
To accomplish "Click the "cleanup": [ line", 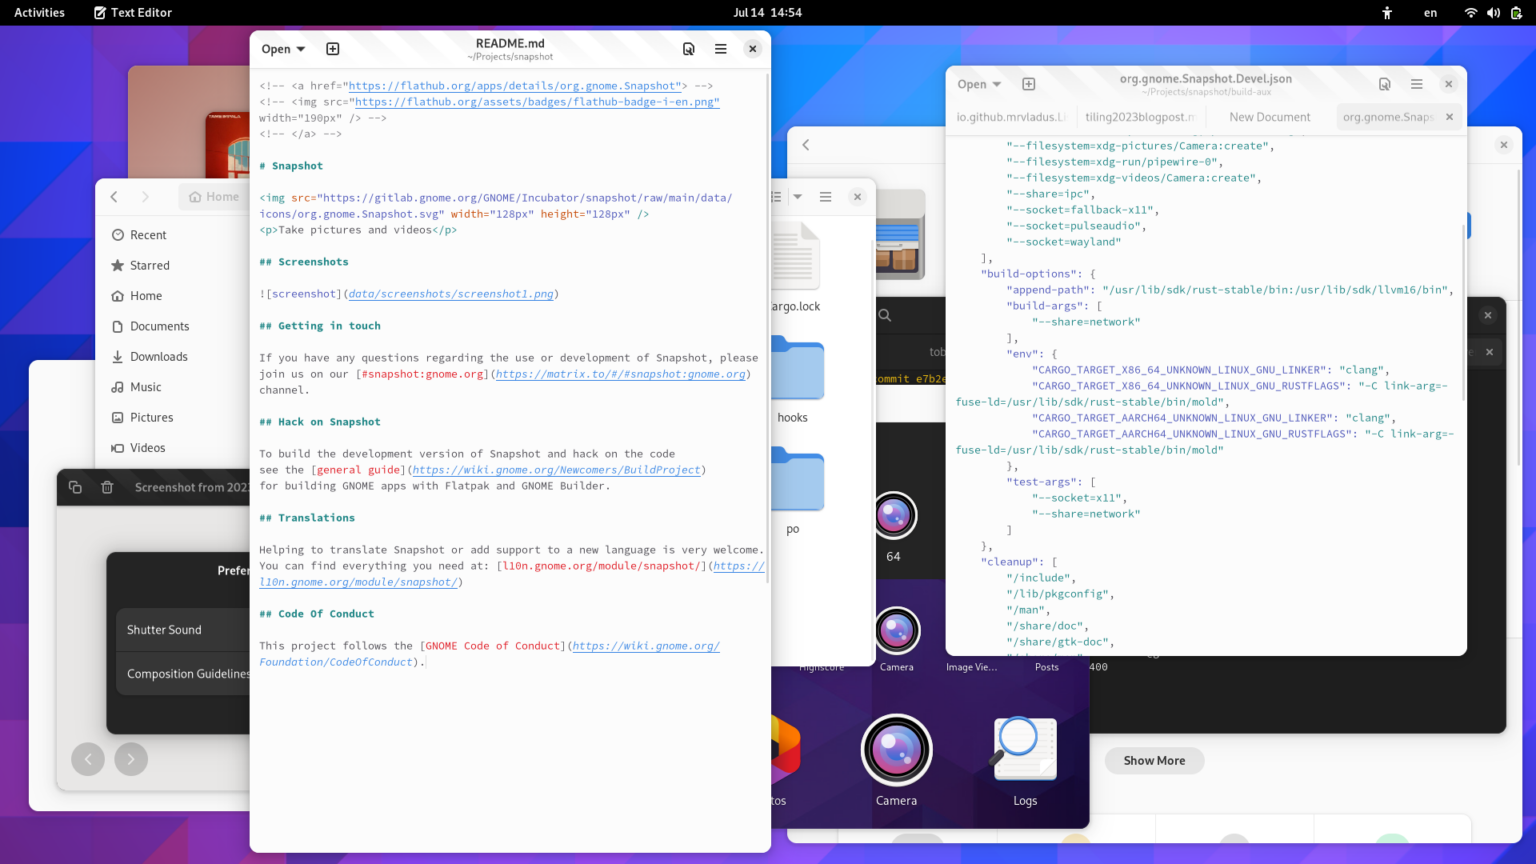I will 1019,562.
